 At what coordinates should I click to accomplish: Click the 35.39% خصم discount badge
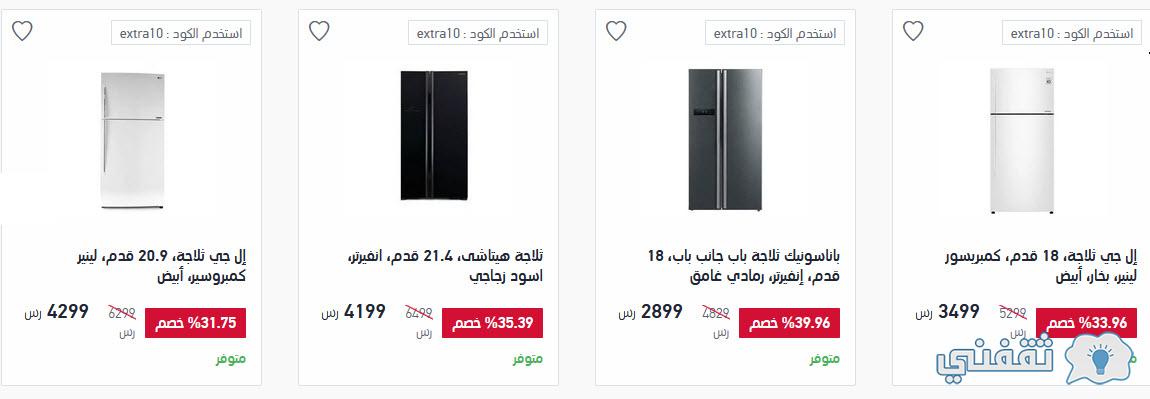[x=492, y=323]
